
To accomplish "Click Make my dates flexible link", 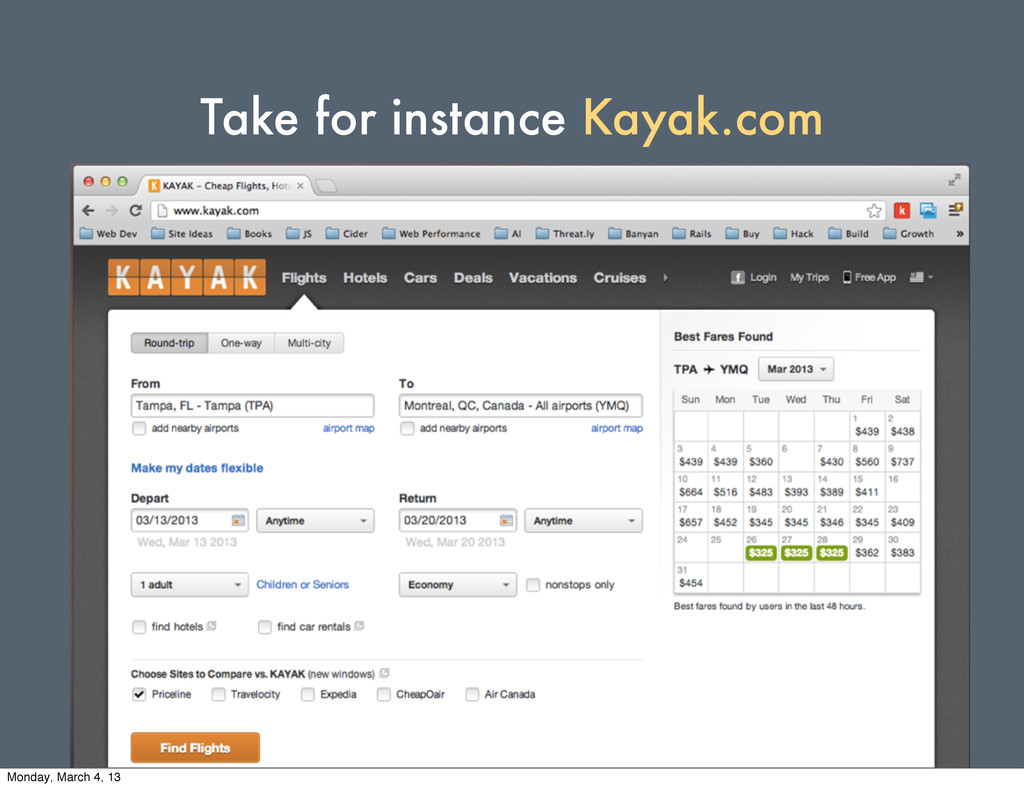I will click(x=197, y=468).
